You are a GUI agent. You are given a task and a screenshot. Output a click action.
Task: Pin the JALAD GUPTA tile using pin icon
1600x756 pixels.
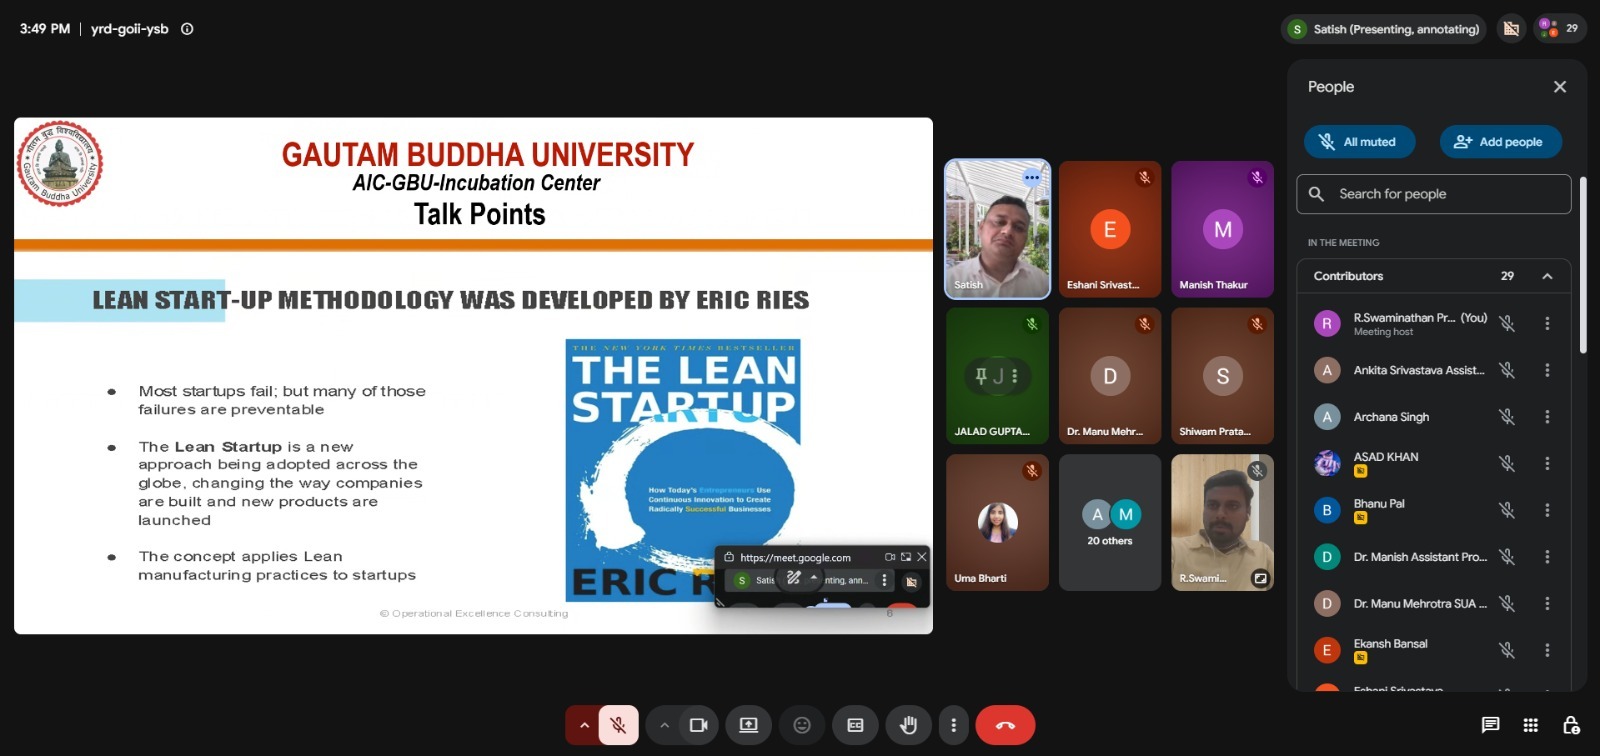[981, 376]
